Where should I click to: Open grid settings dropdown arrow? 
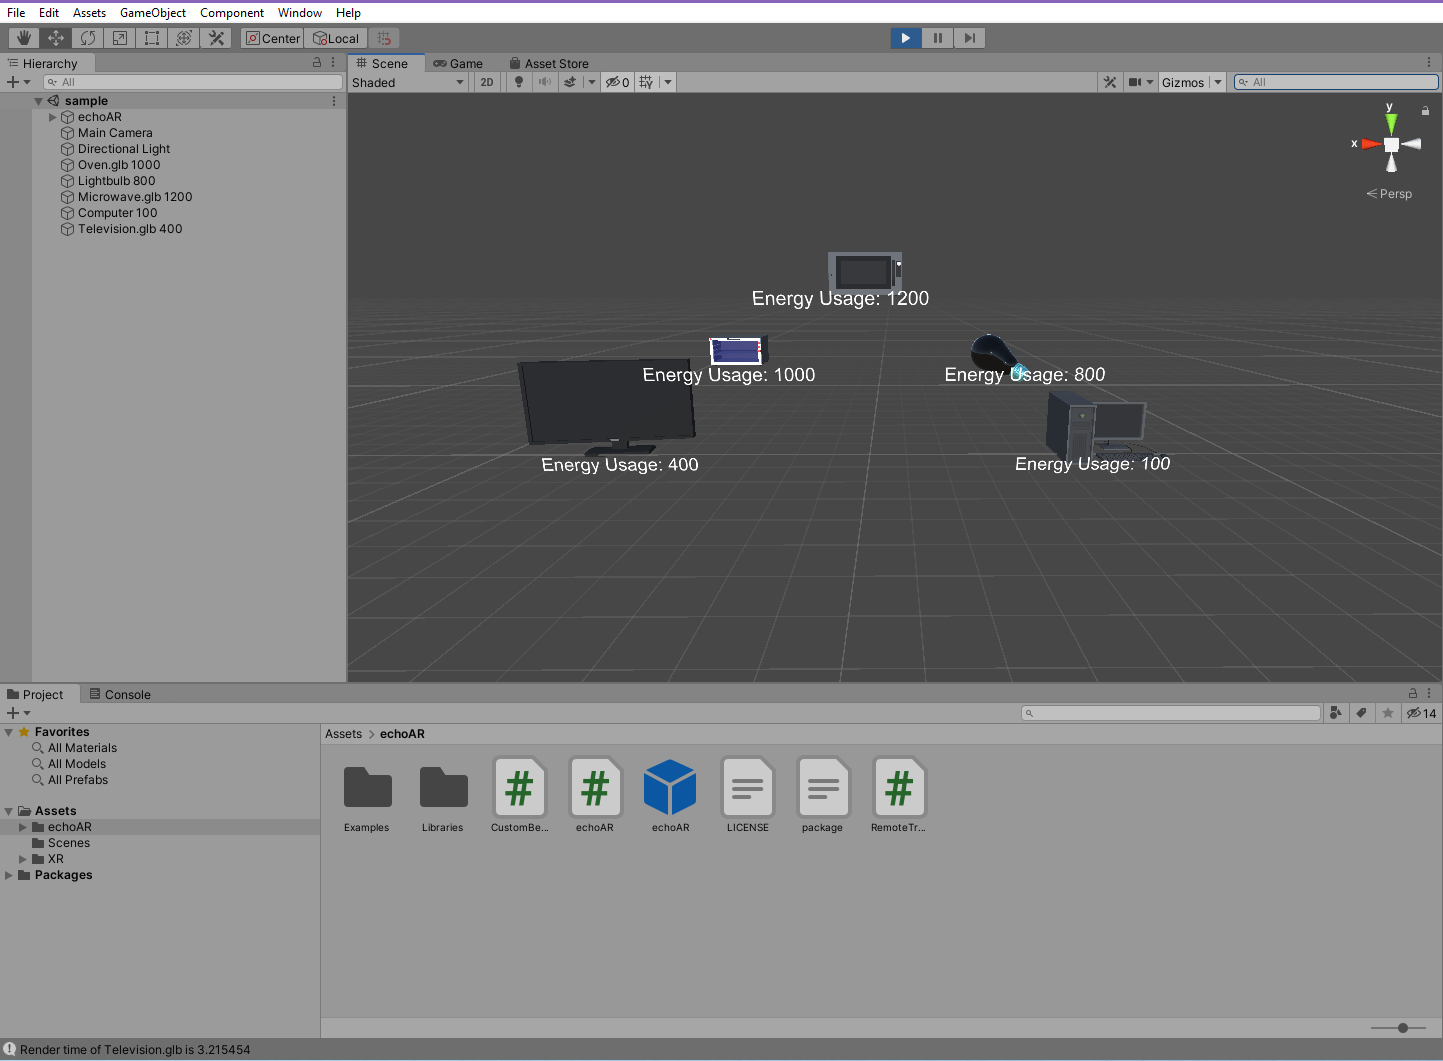[668, 82]
